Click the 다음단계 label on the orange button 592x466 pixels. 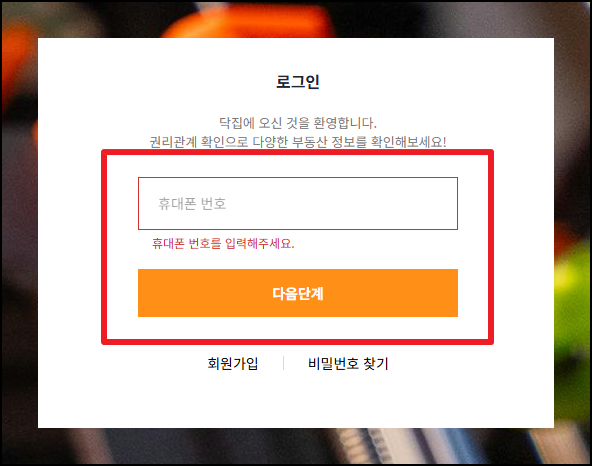[298, 293]
